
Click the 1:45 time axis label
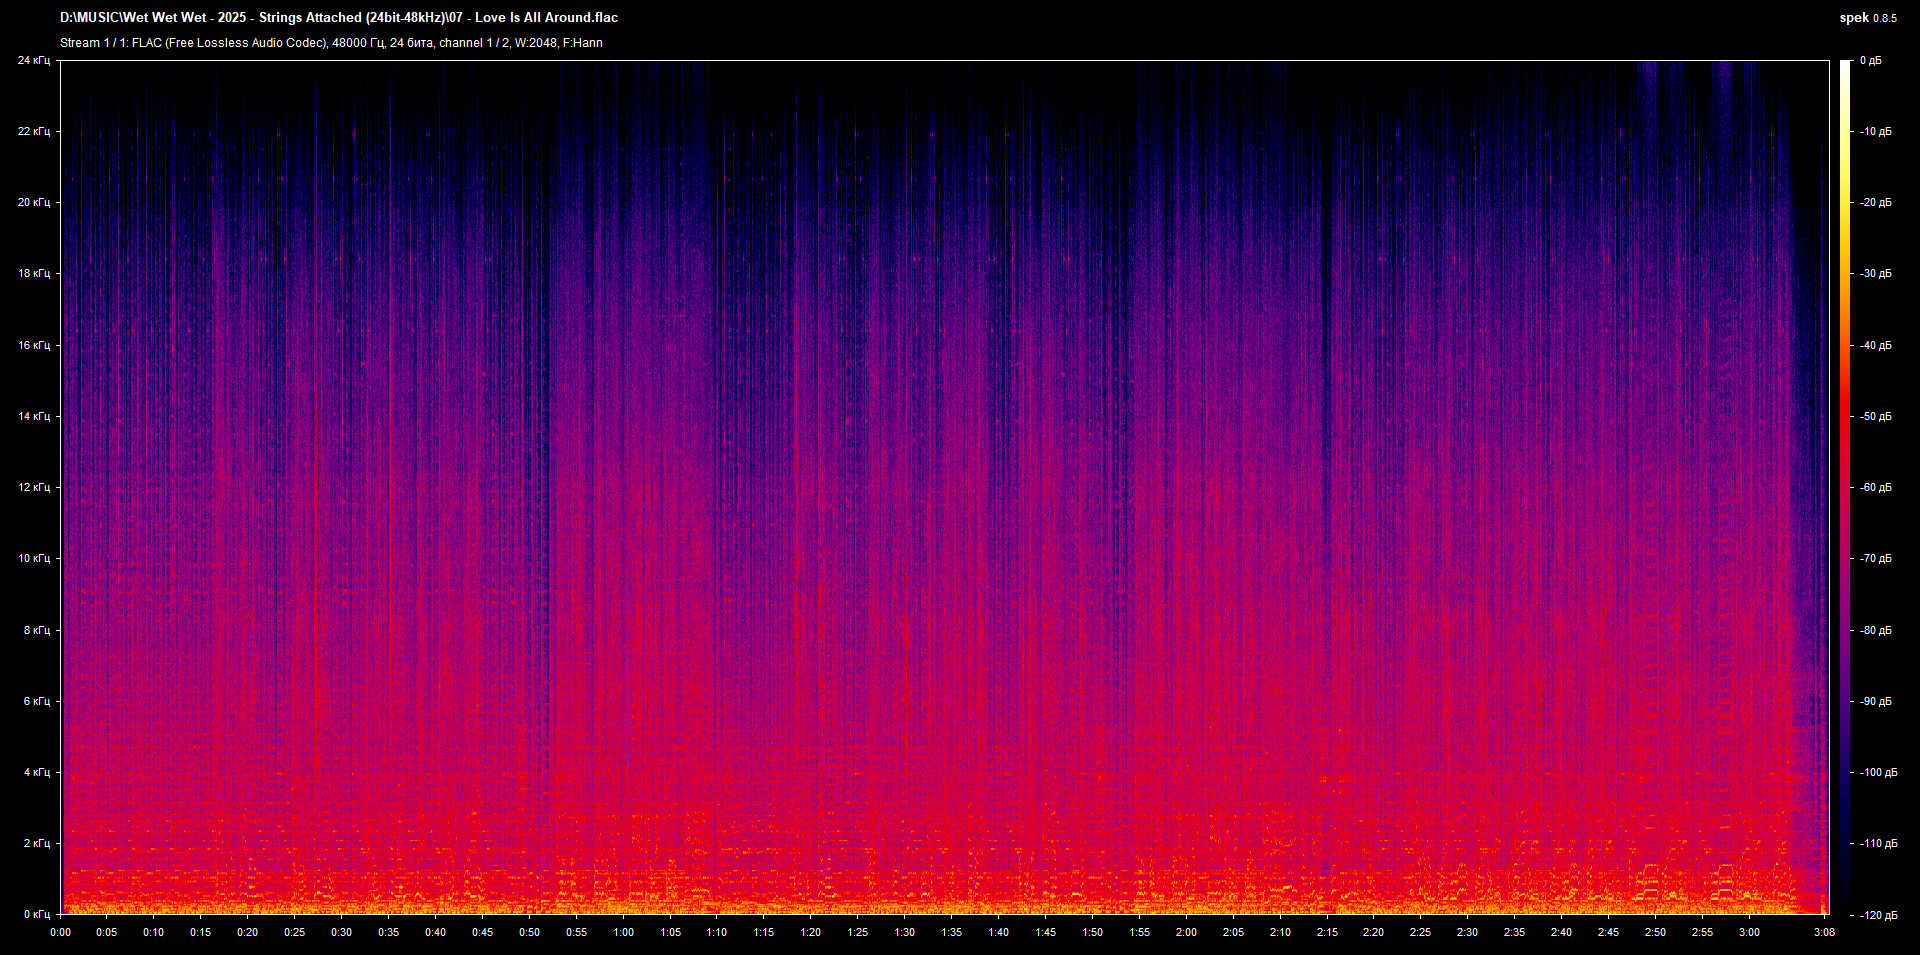point(1046,933)
